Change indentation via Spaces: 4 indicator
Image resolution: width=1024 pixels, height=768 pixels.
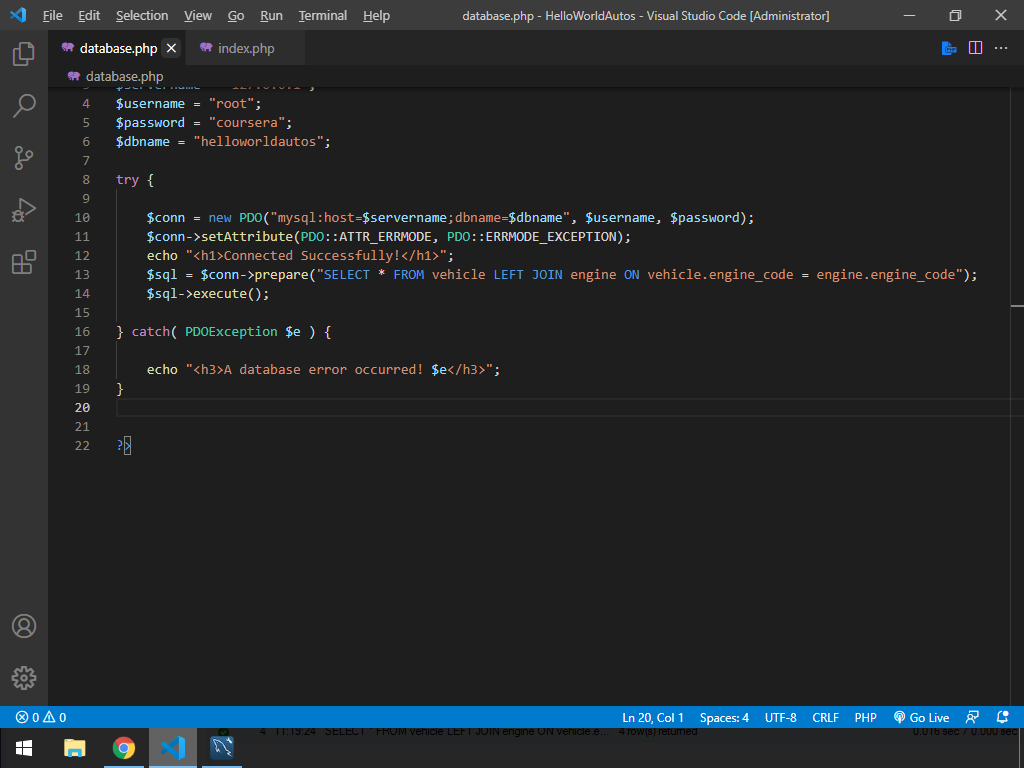tap(724, 717)
